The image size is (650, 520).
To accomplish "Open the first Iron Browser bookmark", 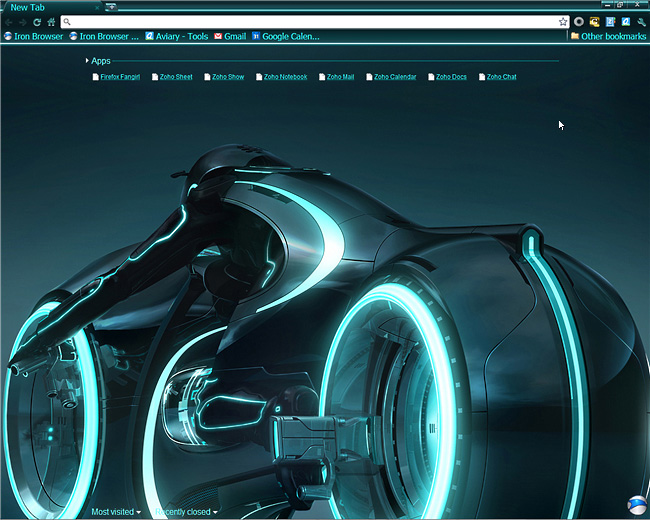I will [34, 36].
